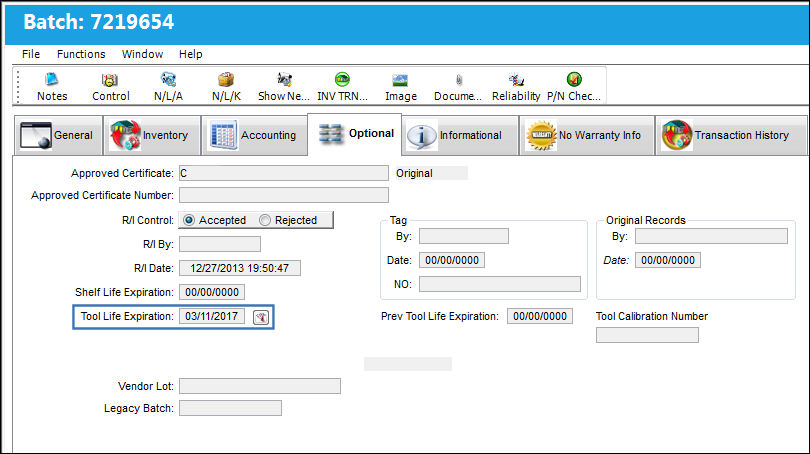Image resolution: width=810 pixels, height=454 pixels.
Task: Click the Prev Tool Life Expiration field
Action: click(540, 316)
